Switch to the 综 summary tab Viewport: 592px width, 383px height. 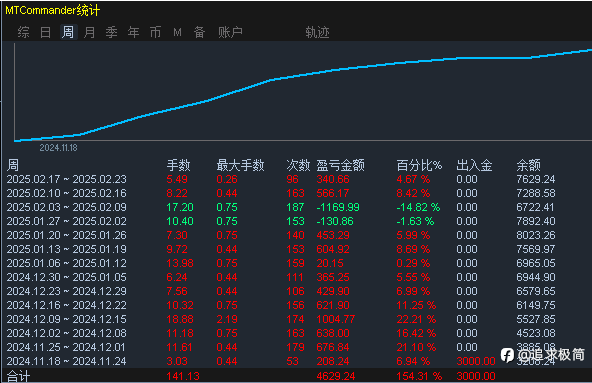click(23, 32)
